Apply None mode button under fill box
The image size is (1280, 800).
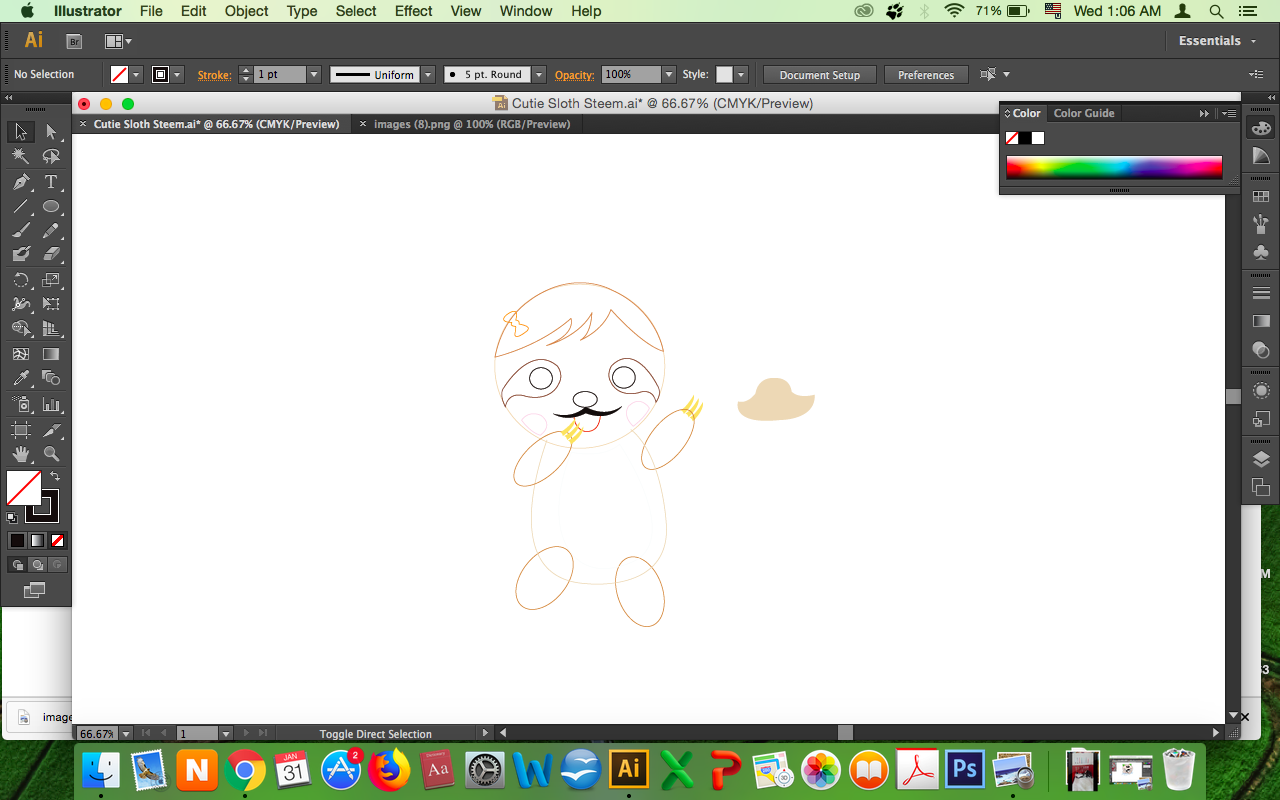pos(58,540)
